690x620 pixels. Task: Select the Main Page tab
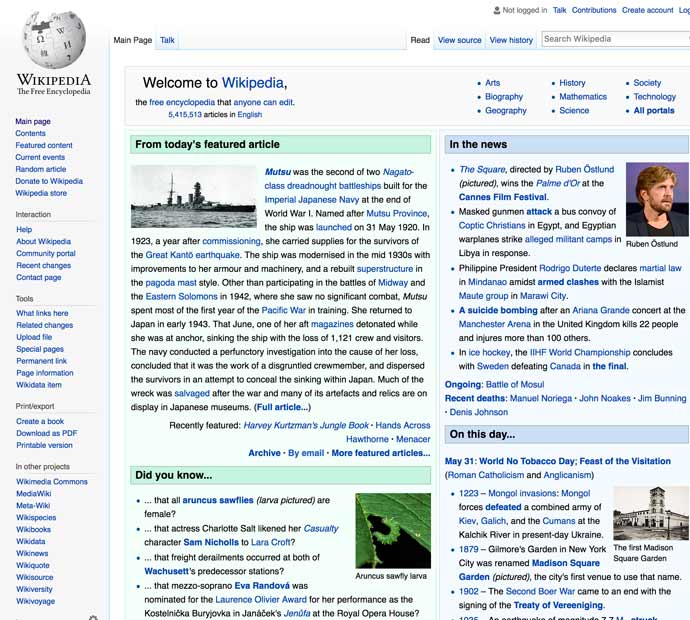click(x=132, y=40)
